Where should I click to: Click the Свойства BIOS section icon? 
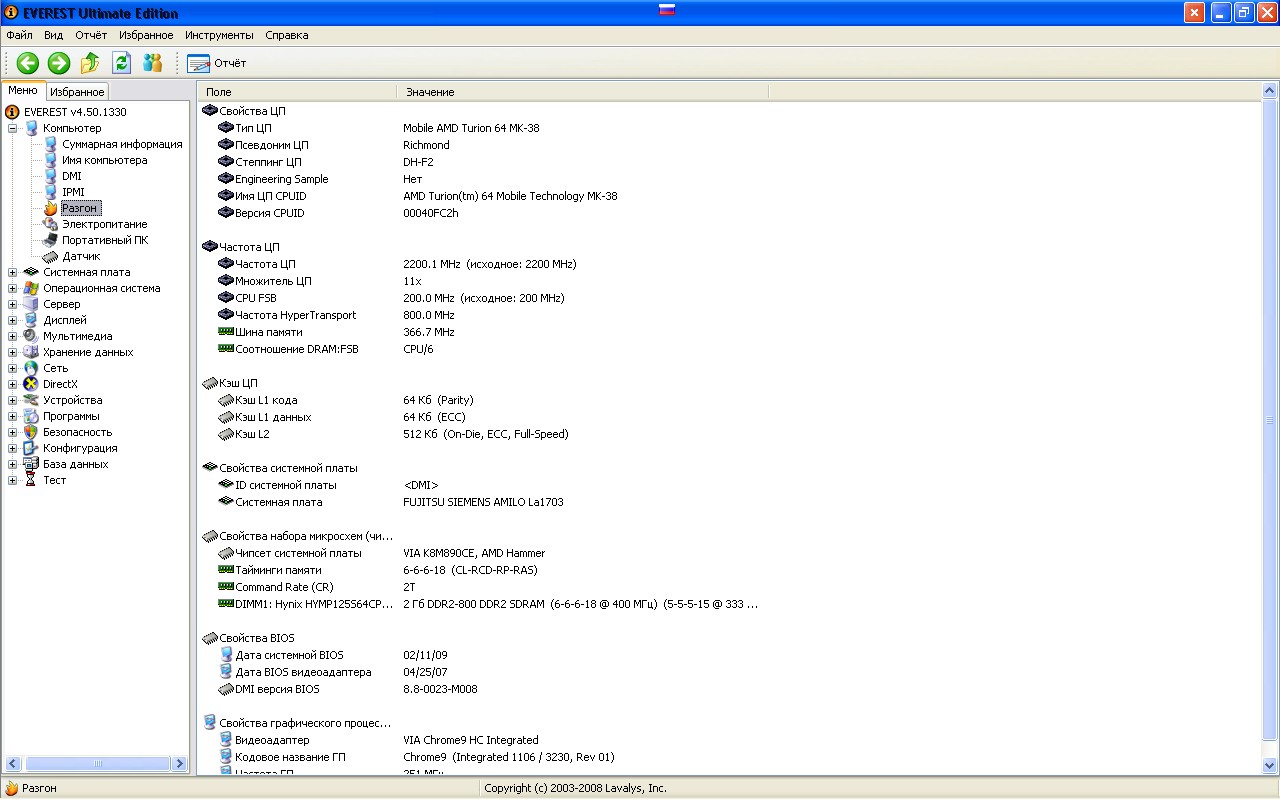[x=210, y=637]
